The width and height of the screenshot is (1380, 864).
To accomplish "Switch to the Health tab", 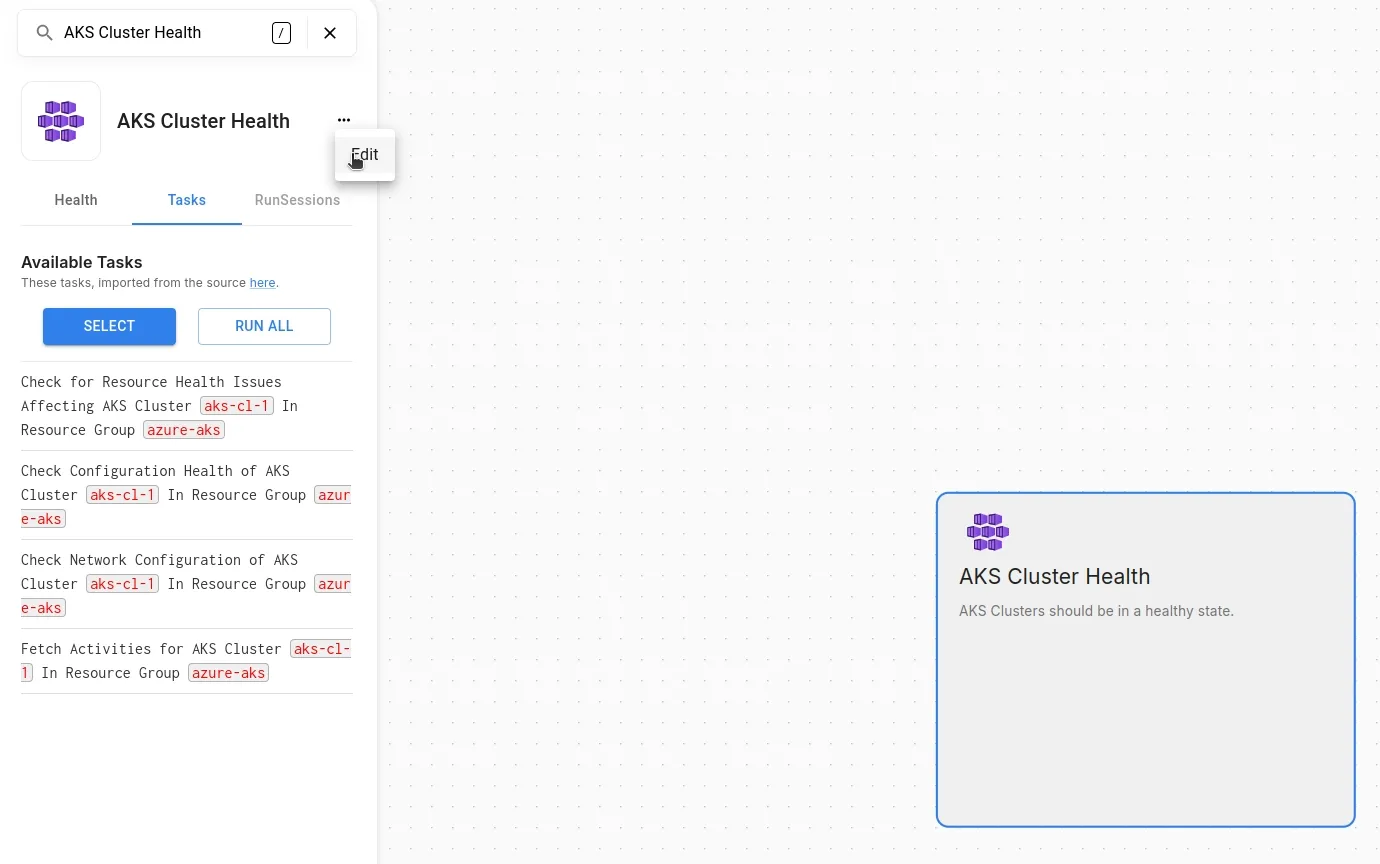I will 76,200.
